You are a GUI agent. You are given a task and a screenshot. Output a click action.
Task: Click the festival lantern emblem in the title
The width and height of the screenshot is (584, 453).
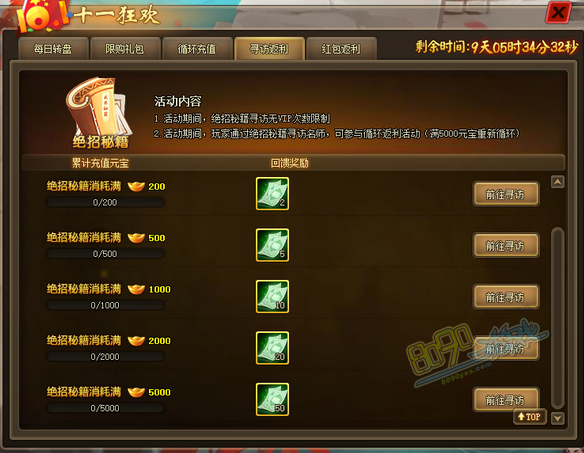click(42, 16)
